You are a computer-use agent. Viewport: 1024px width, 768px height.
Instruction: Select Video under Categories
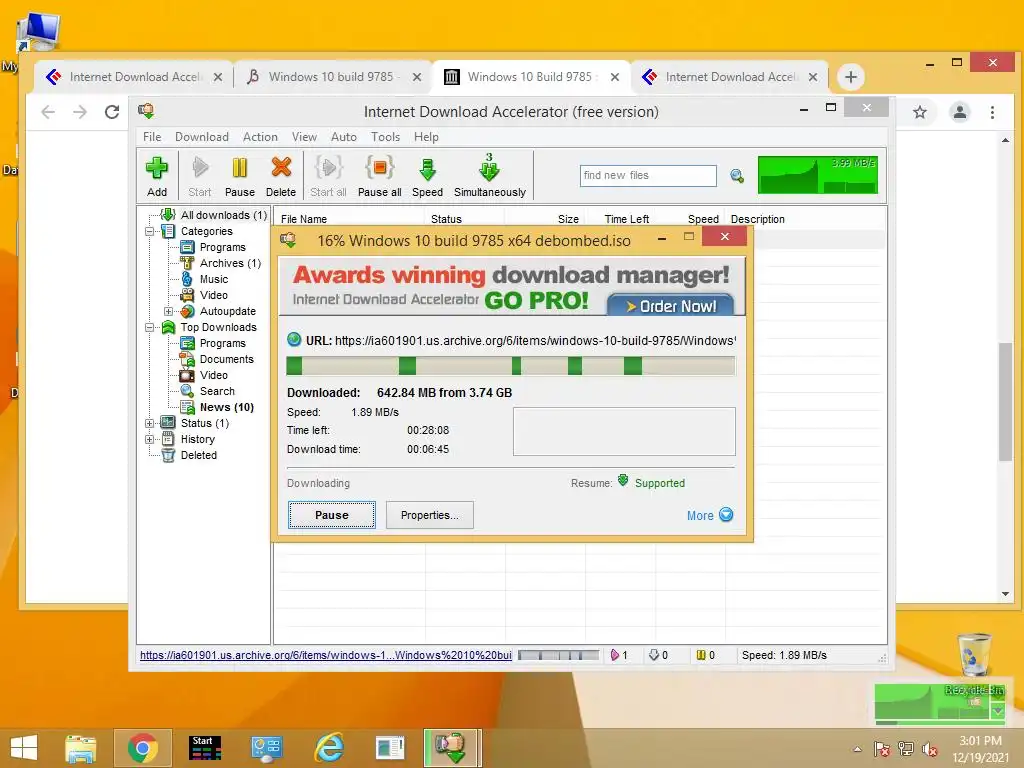click(x=214, y=295)
